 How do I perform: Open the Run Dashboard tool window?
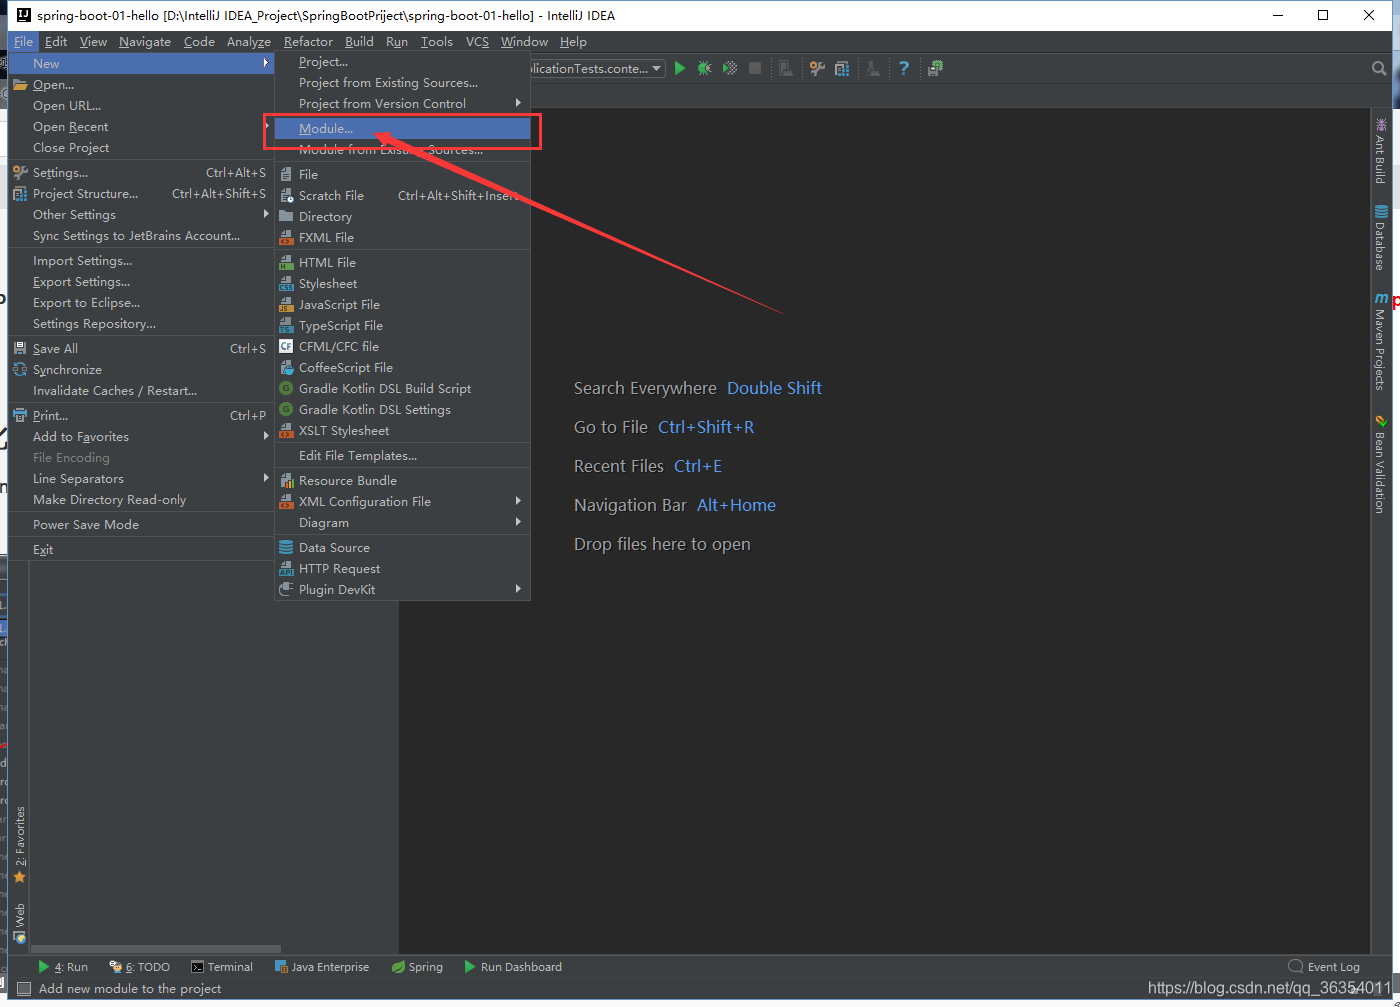coord(513,967)
